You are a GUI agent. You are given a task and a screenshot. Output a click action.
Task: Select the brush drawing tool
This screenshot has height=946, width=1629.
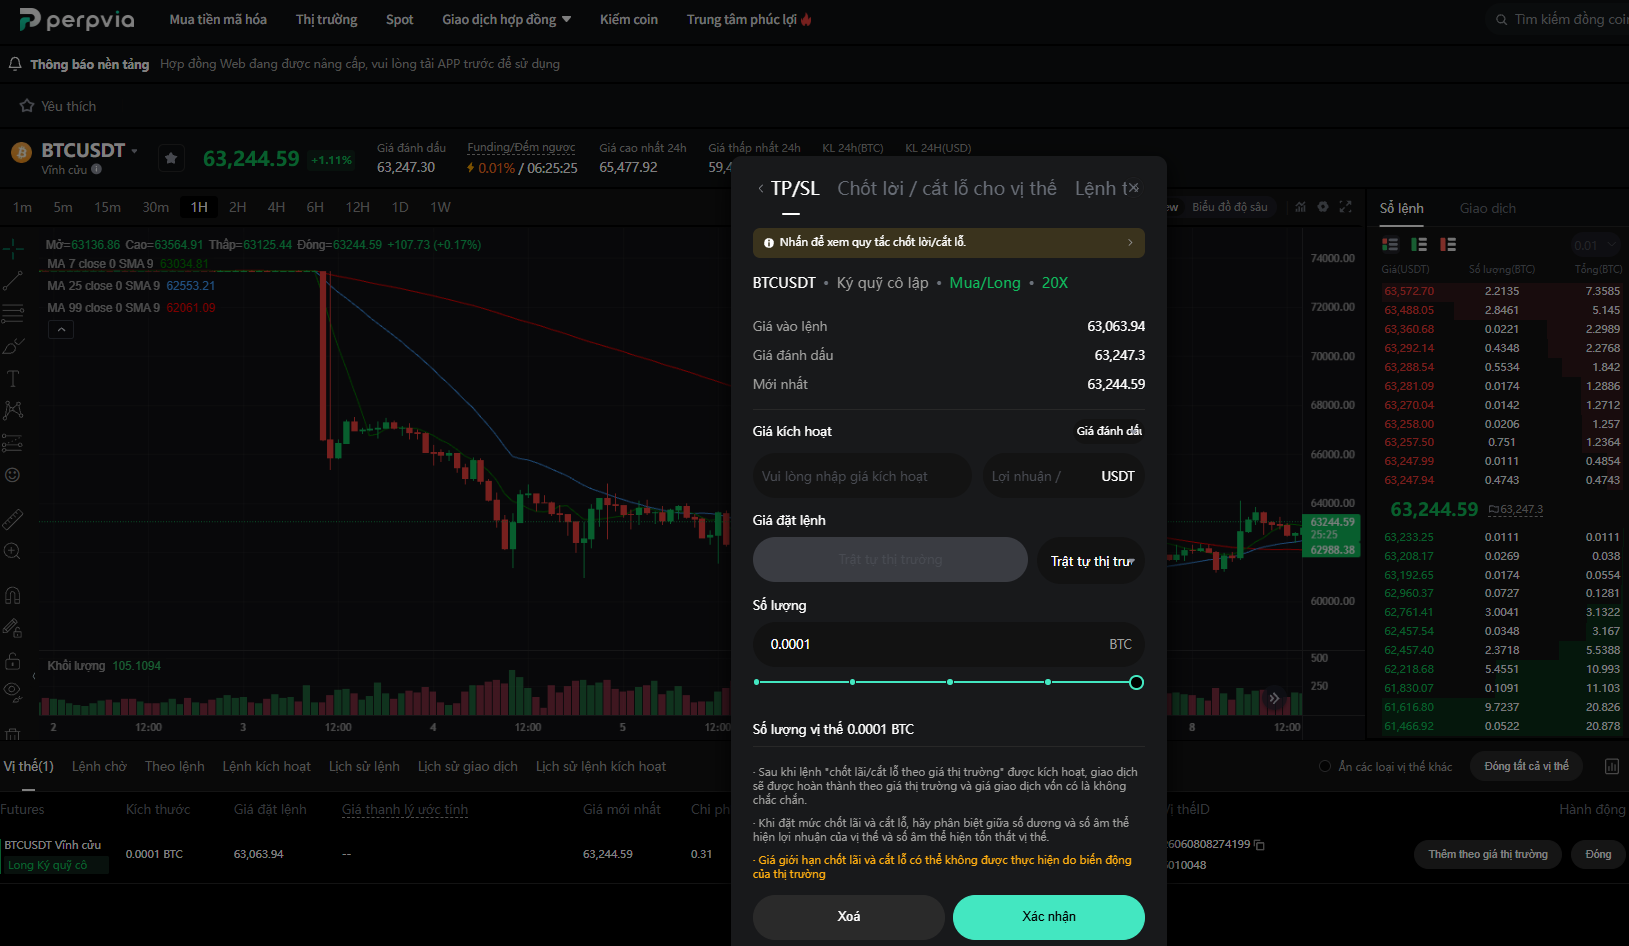coord(13,347)
